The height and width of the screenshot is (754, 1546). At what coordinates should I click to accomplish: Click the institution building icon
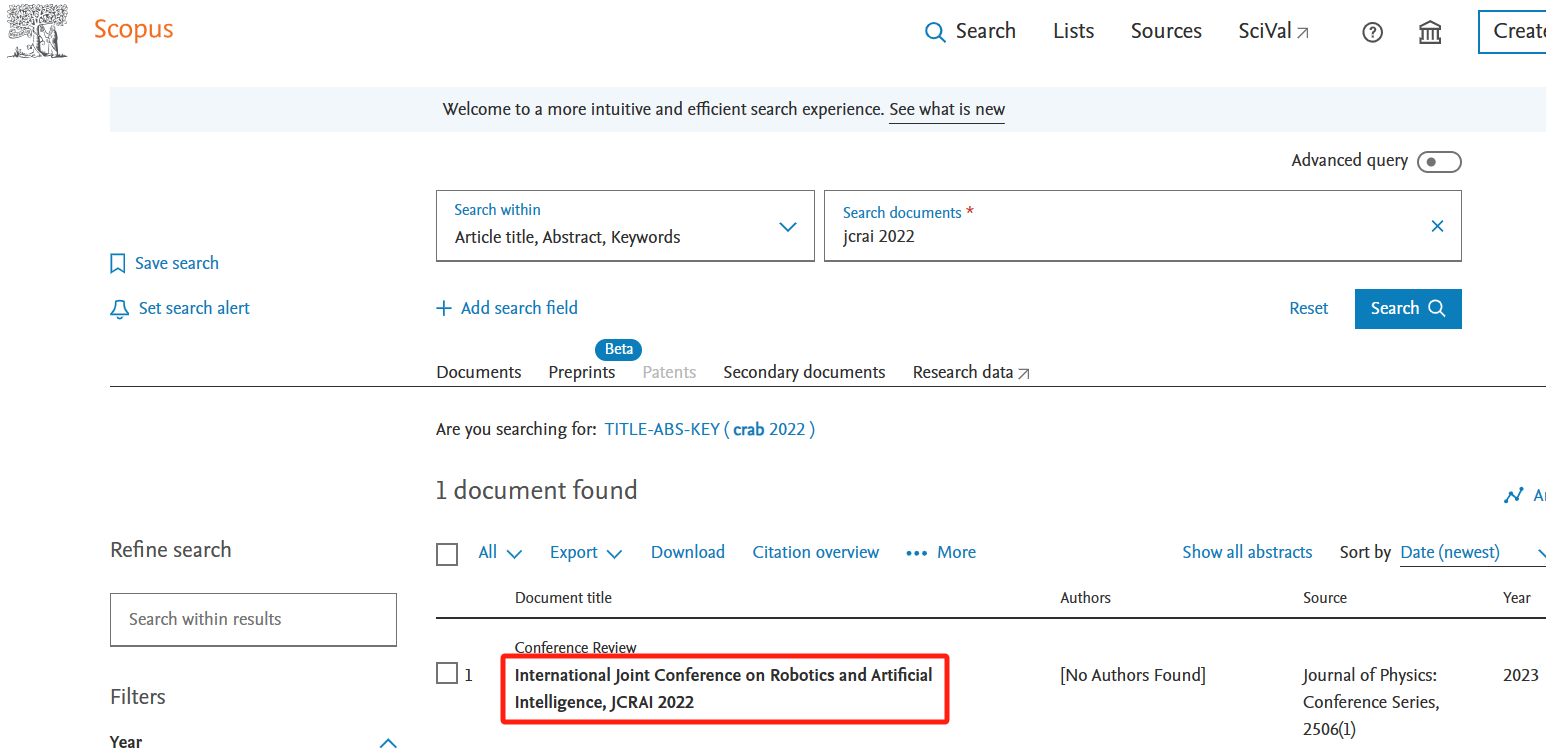click(1430, 32)
